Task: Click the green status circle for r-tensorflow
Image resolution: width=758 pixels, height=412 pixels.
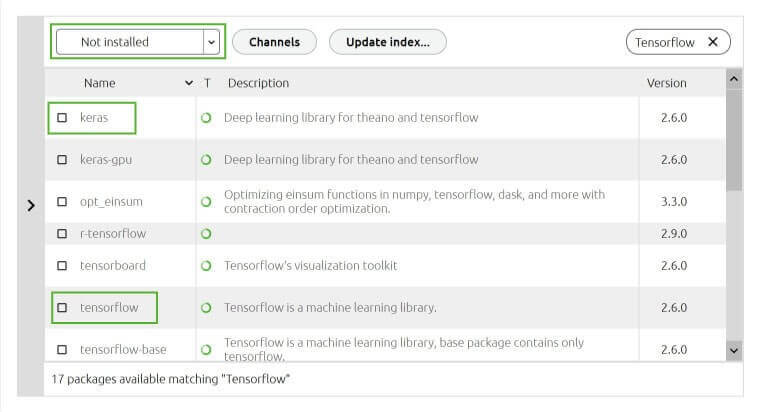Action: pyautogui.click(x=206, y=234)
